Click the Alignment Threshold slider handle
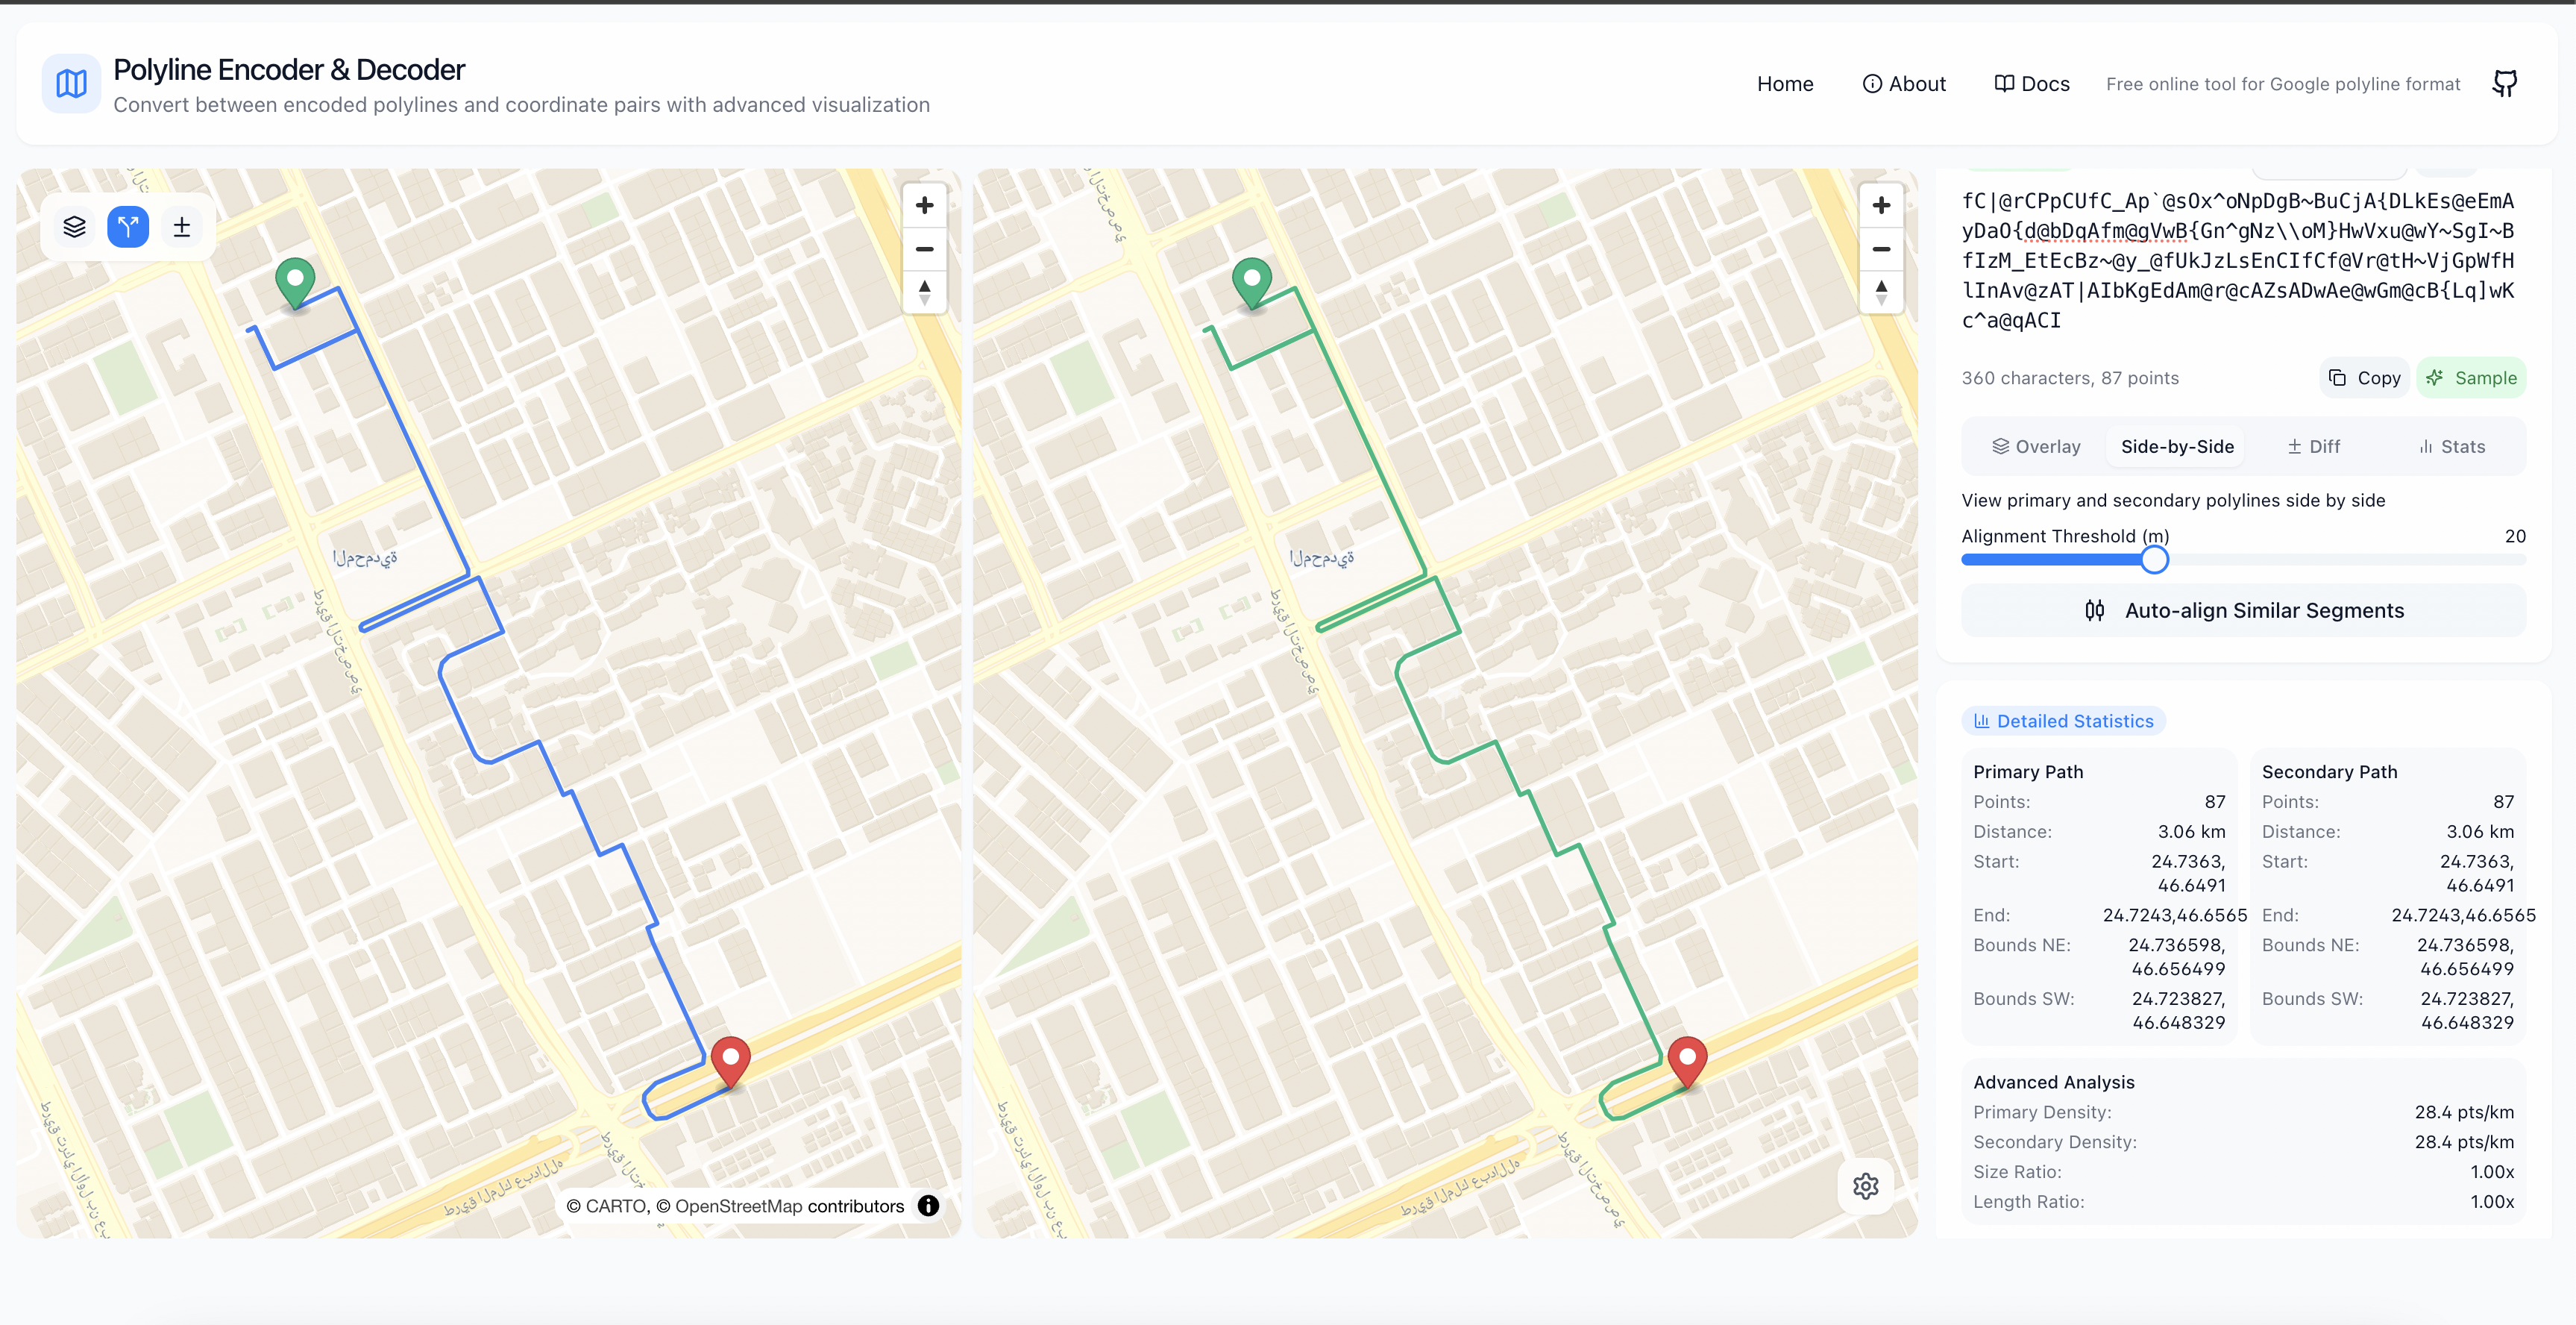2576x1325 pixels. (x=2155, y=560)
